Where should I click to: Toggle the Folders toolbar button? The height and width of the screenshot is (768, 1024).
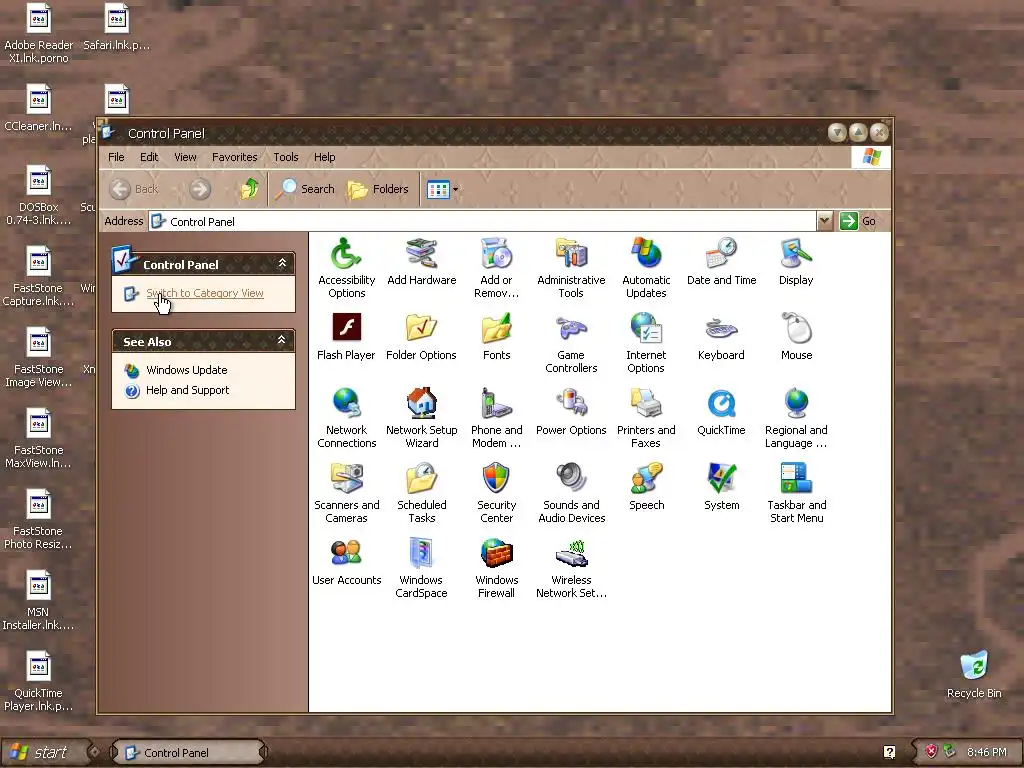(x=377, y=189)
